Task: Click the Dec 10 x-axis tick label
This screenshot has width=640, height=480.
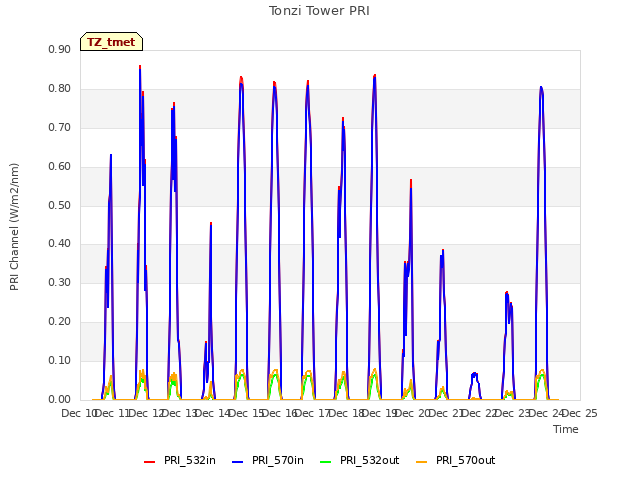Action: coord(78,413)
